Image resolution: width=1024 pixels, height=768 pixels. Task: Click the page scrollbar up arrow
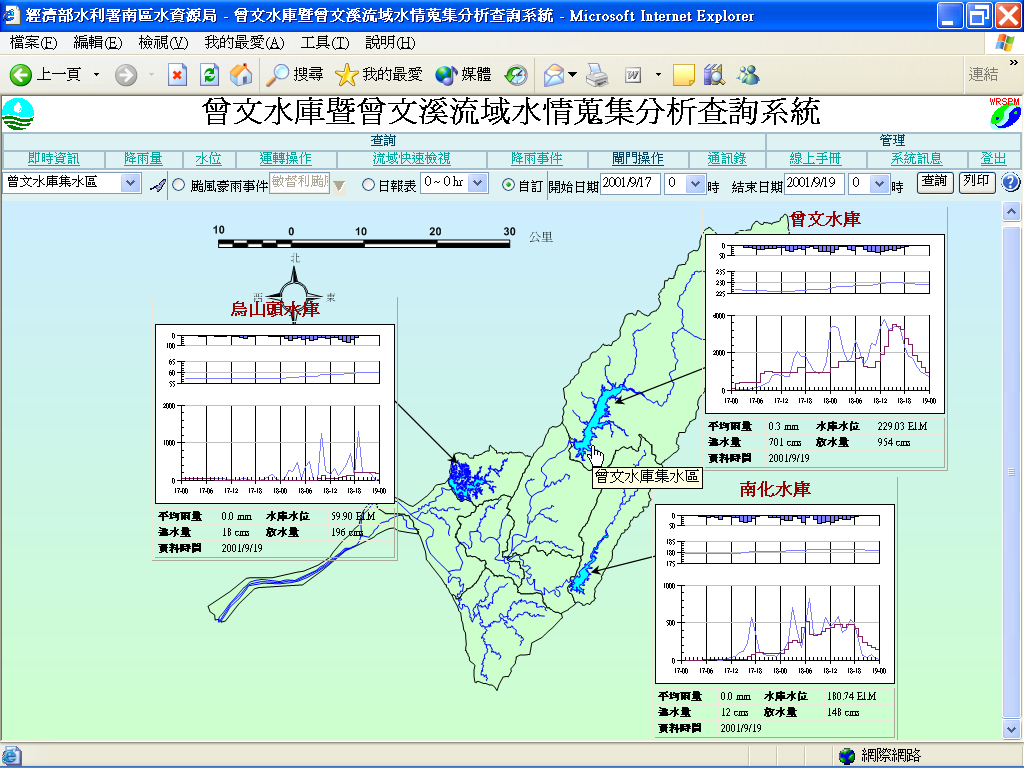tap(1011, 212)
